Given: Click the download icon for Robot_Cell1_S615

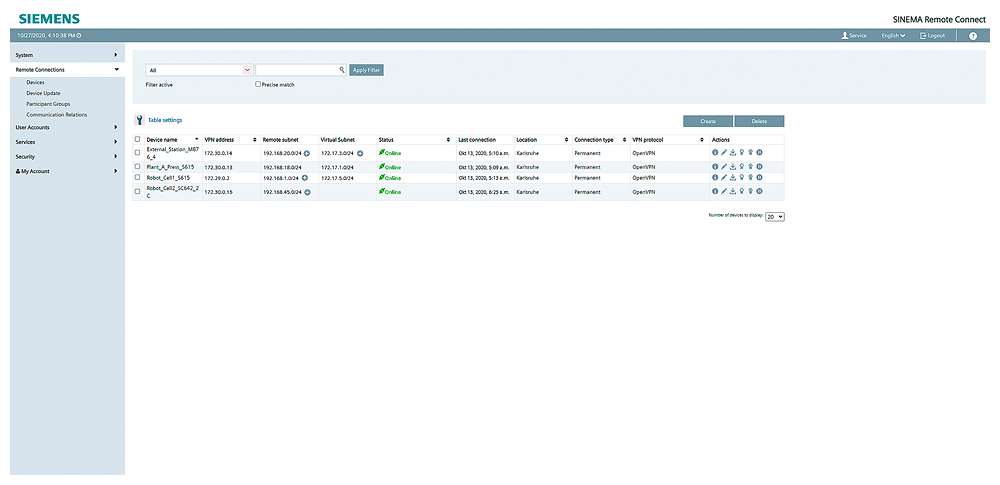Looking at the screenshot, I should point(733,178).
